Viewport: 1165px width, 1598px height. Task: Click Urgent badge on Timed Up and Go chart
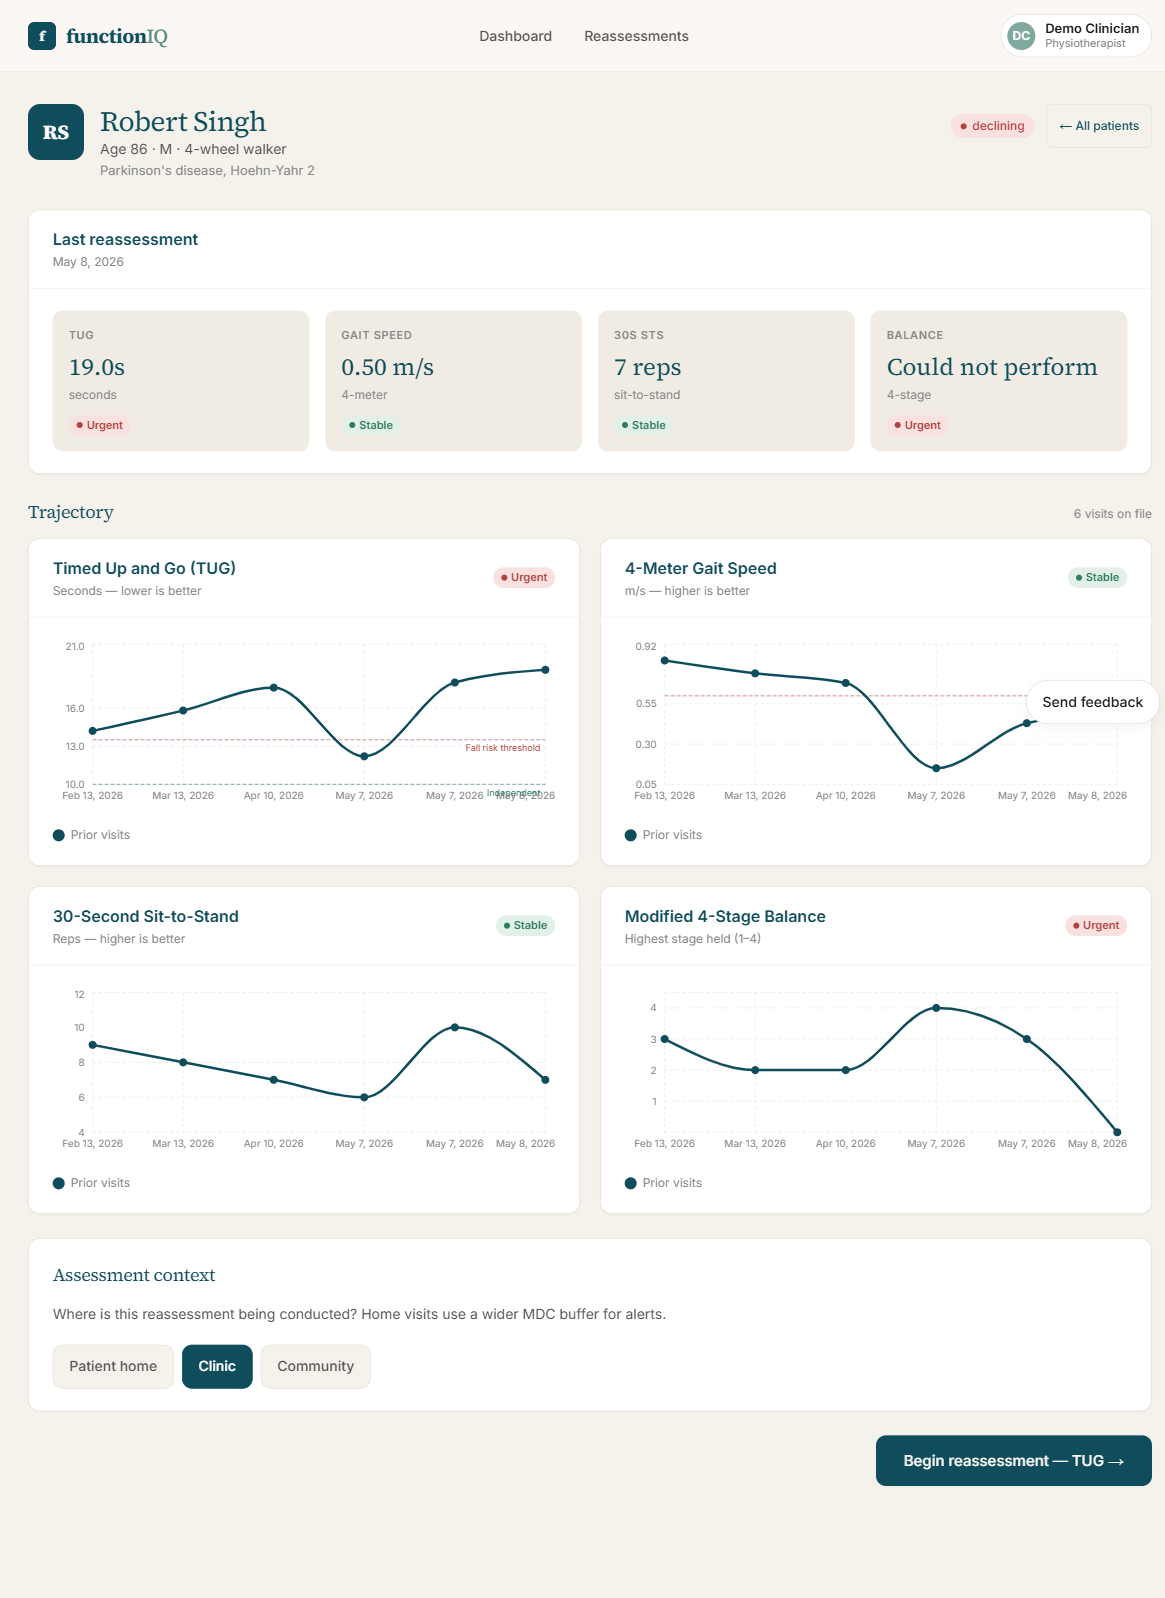pos(524,577)
